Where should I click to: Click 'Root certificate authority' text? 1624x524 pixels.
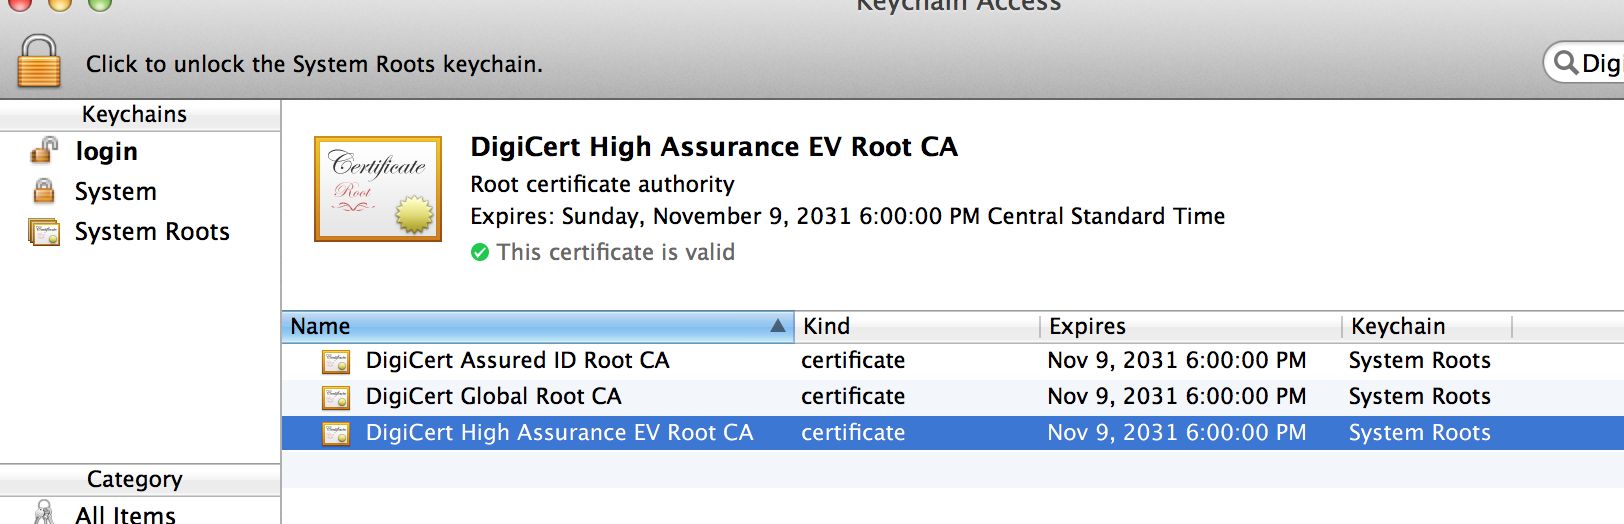pyautogui.click(x=603, y=184)
